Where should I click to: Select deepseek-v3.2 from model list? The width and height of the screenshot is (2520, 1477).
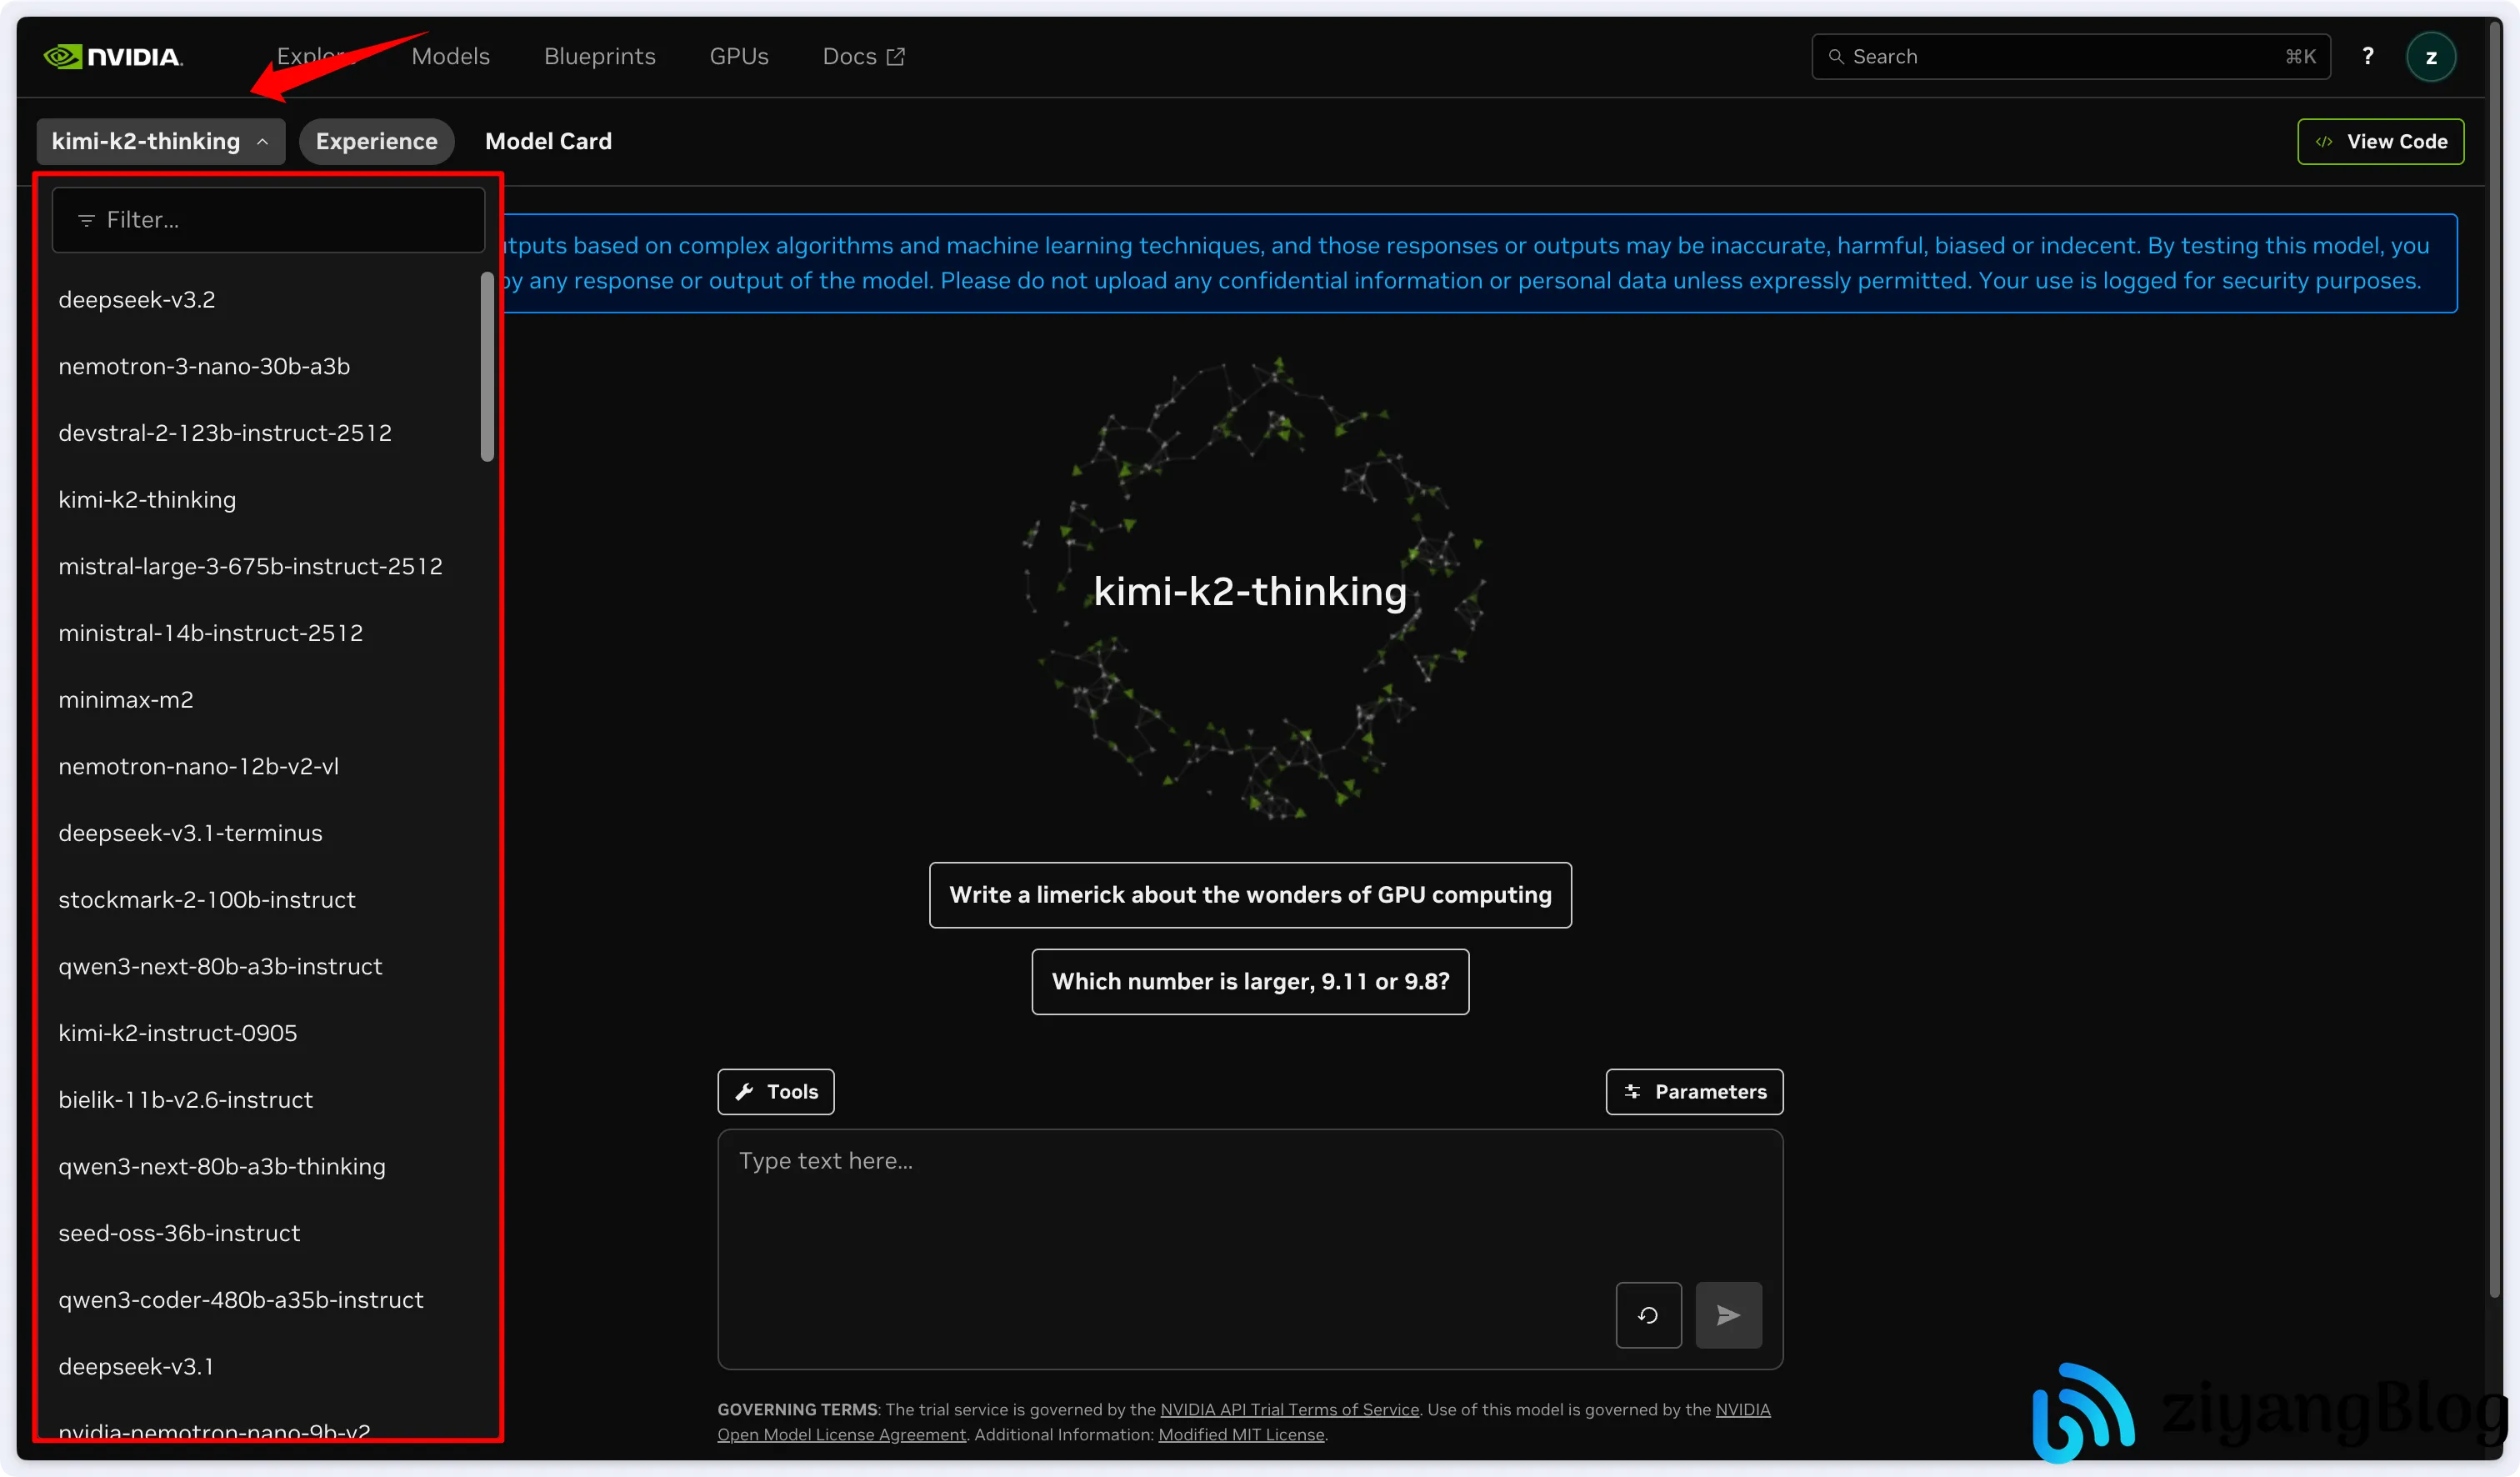[137, 300]
